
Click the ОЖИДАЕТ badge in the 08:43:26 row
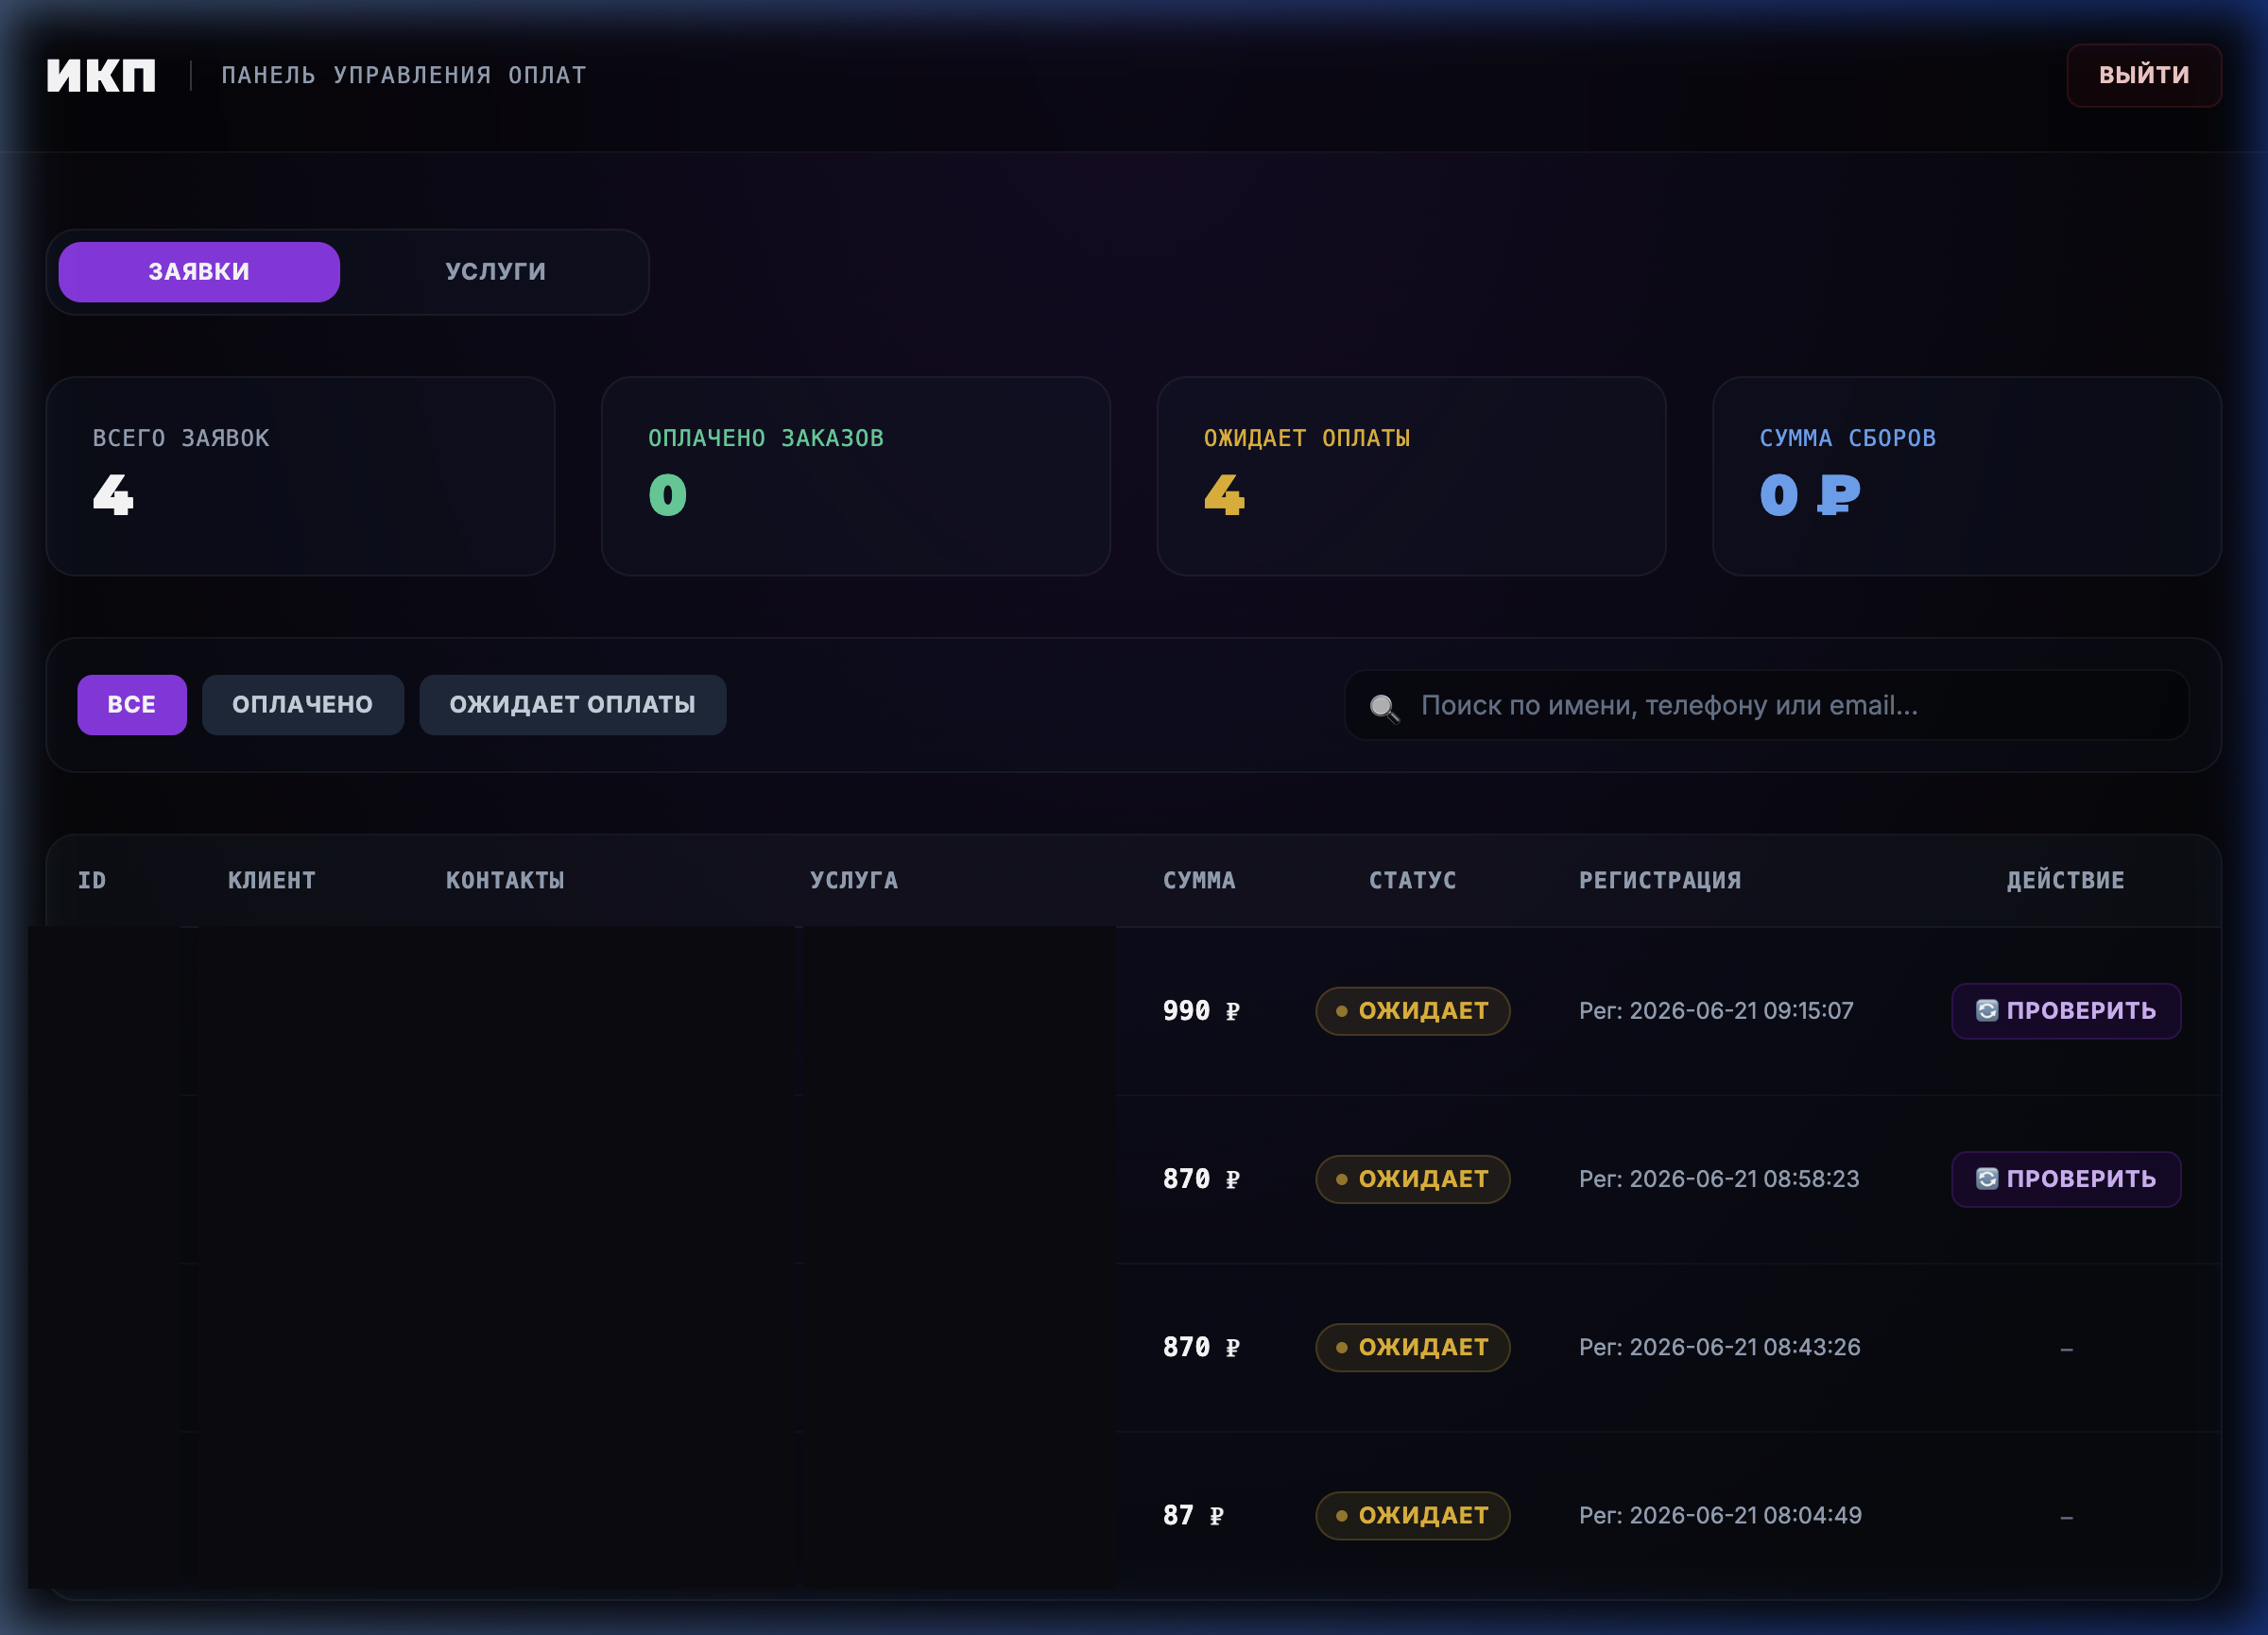[1412, 1346]
